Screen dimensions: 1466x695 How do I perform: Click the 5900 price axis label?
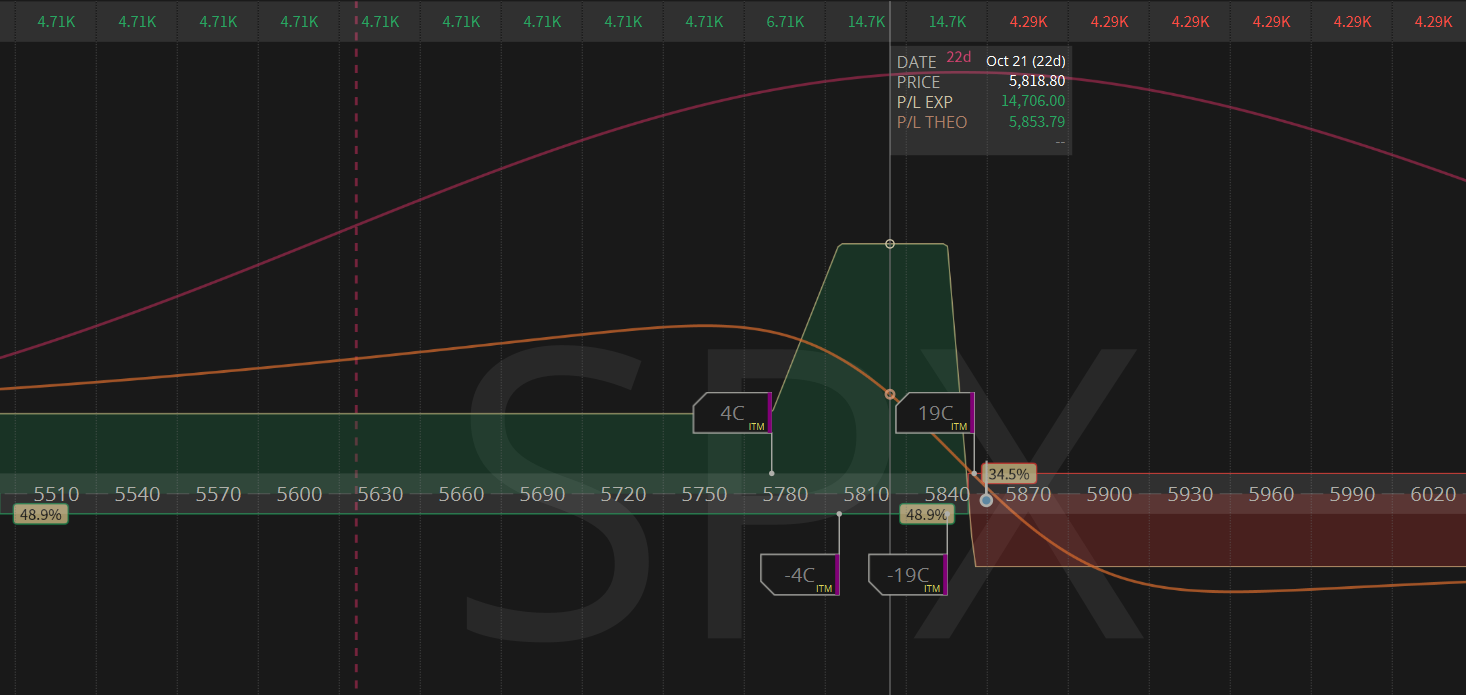(x=1109, y=494)
